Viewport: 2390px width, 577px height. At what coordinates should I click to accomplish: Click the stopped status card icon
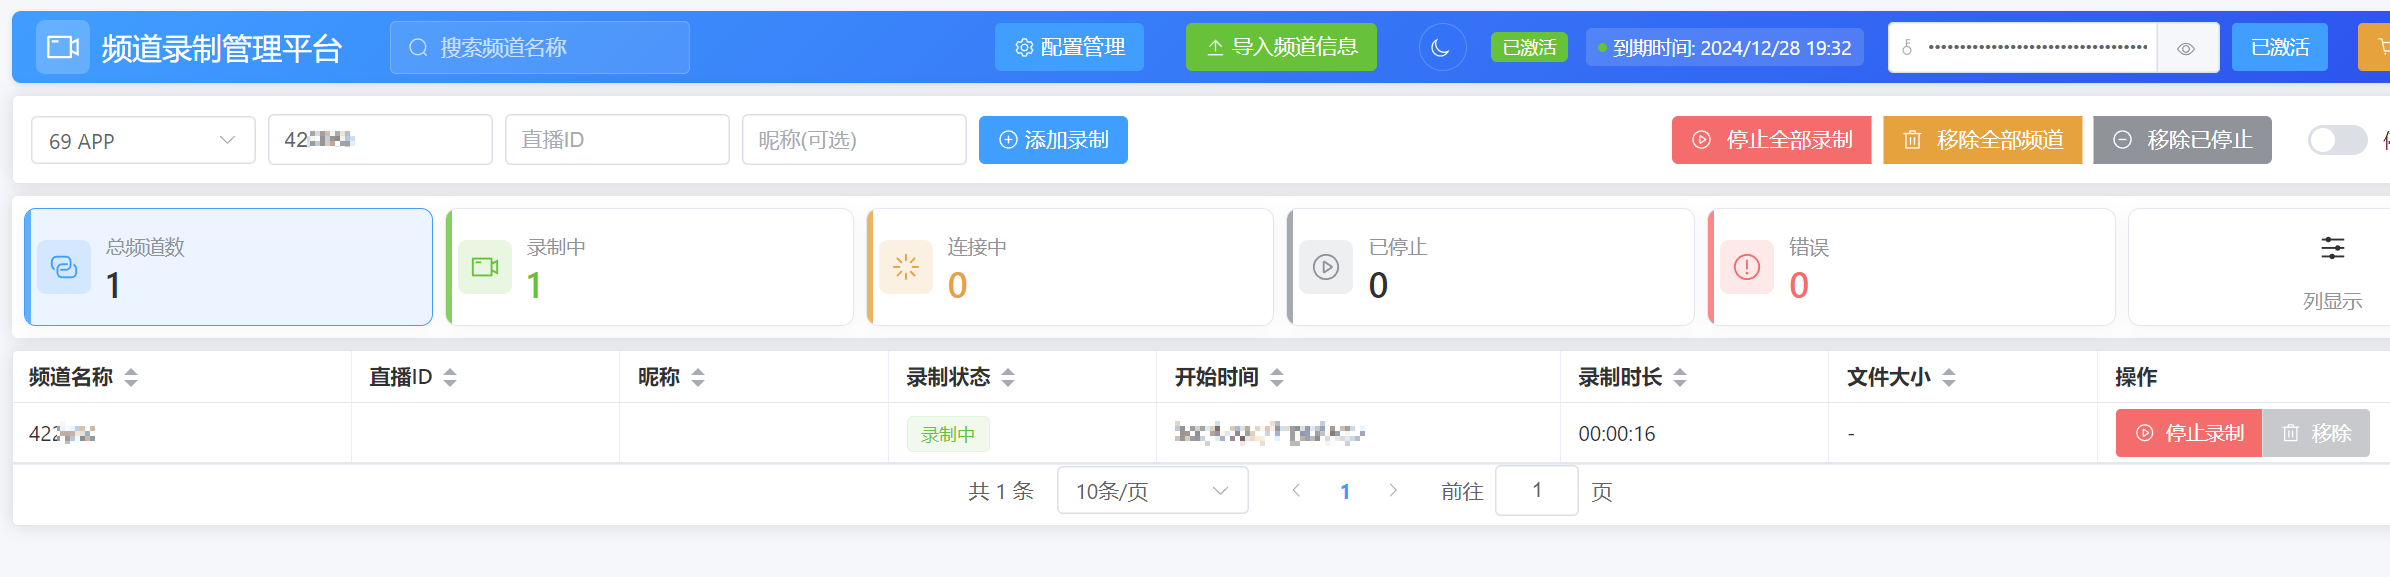tap(1325, 267)
